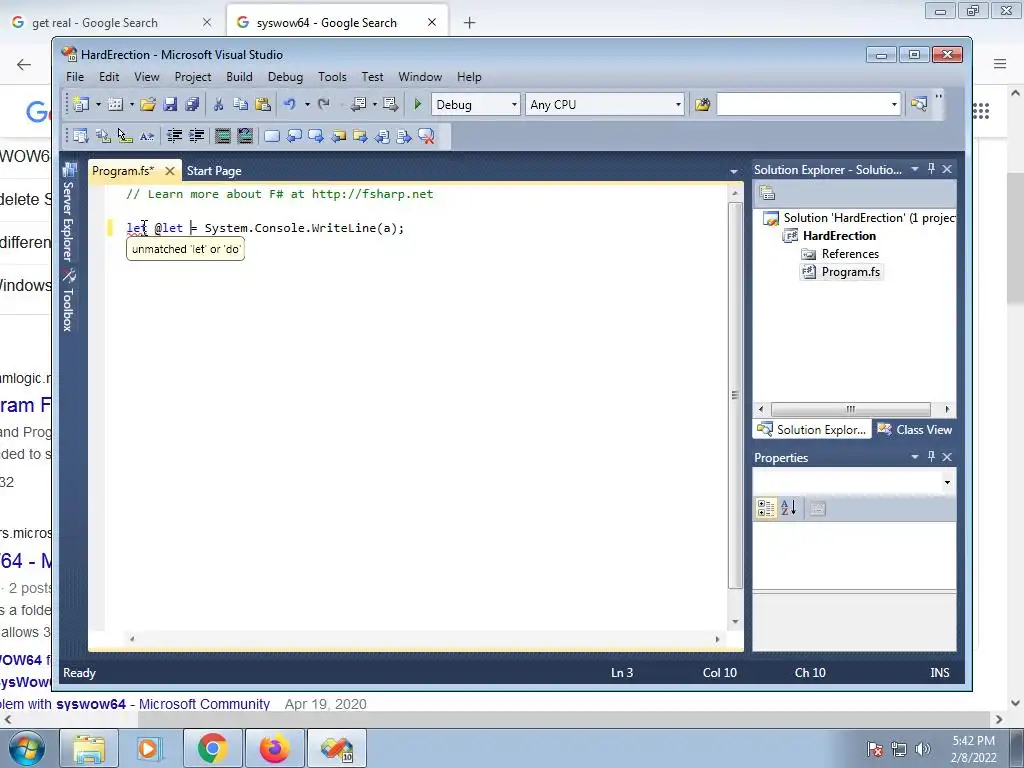Open the Undo history dropdown arrow

(x=307, y=104)
